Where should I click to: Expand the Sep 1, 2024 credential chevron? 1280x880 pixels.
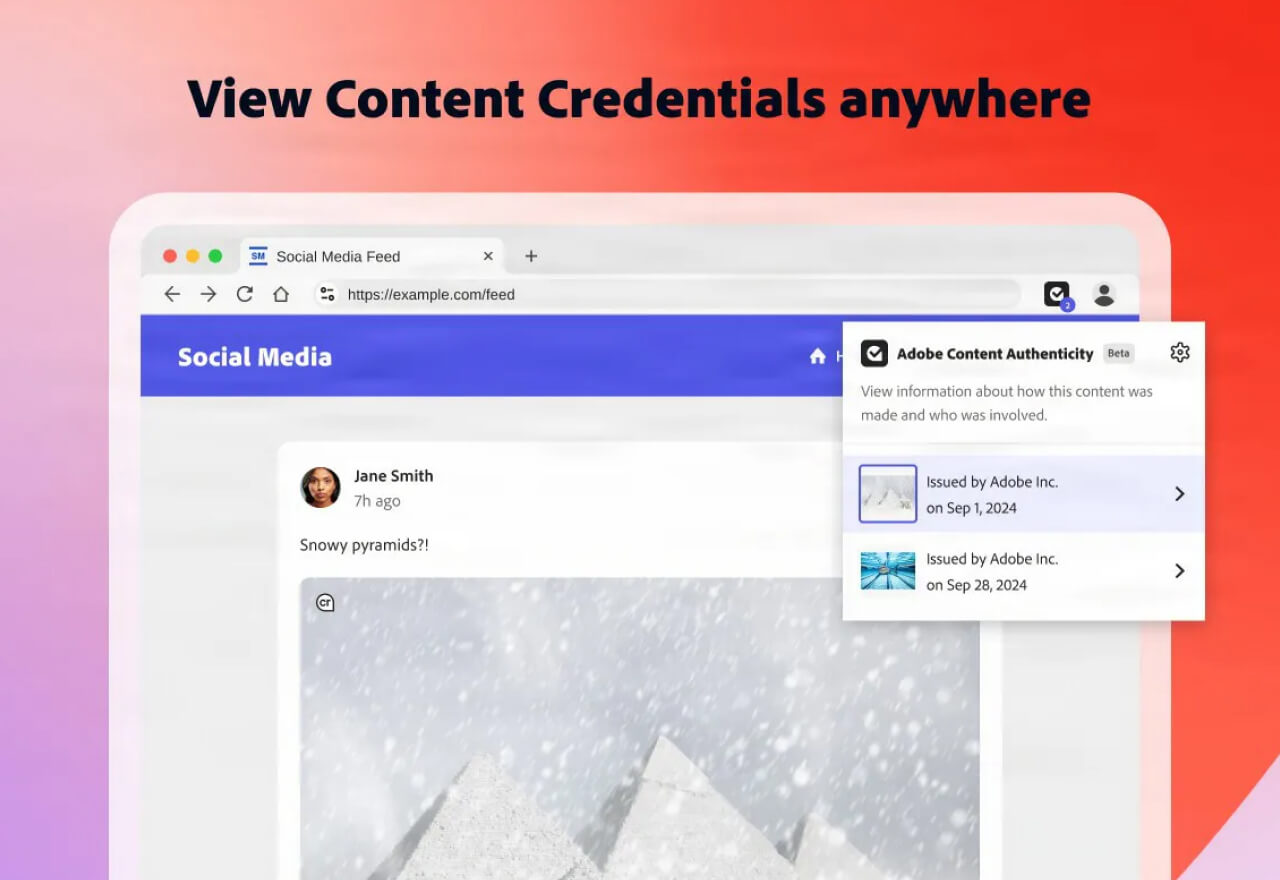click(x=1180, y=494)
